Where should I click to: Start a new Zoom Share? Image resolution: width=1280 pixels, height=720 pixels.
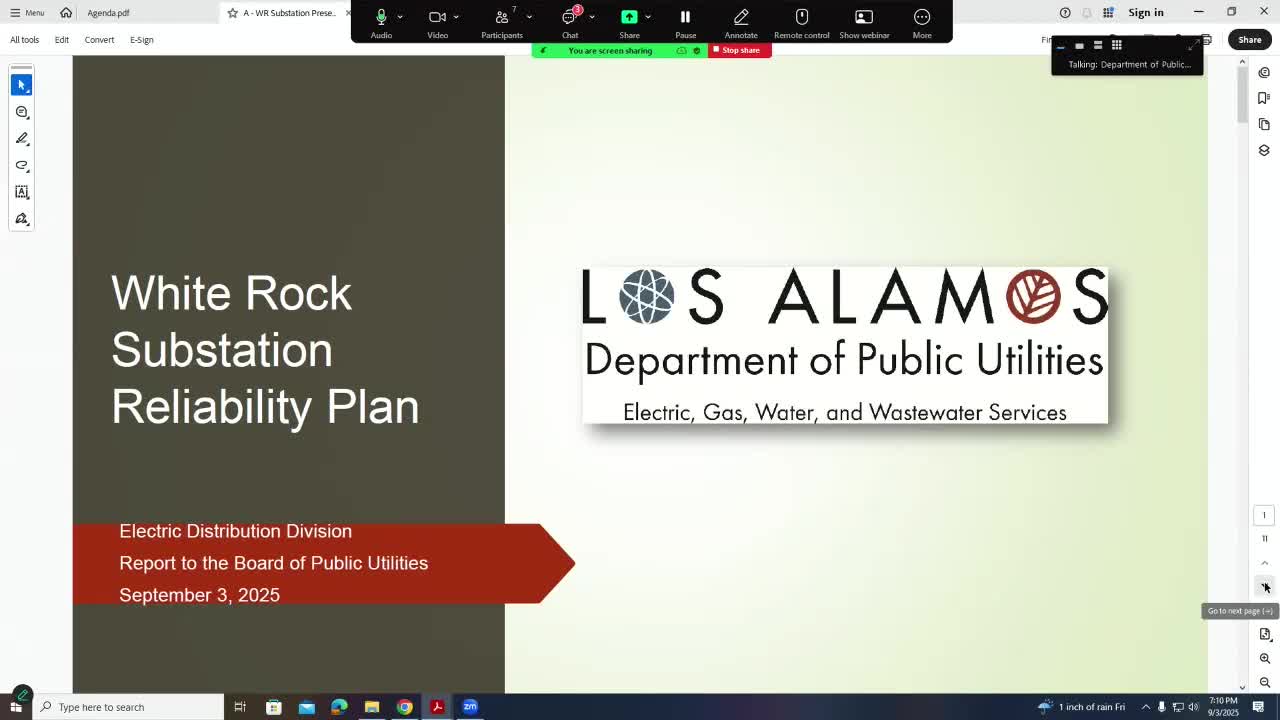629,22
